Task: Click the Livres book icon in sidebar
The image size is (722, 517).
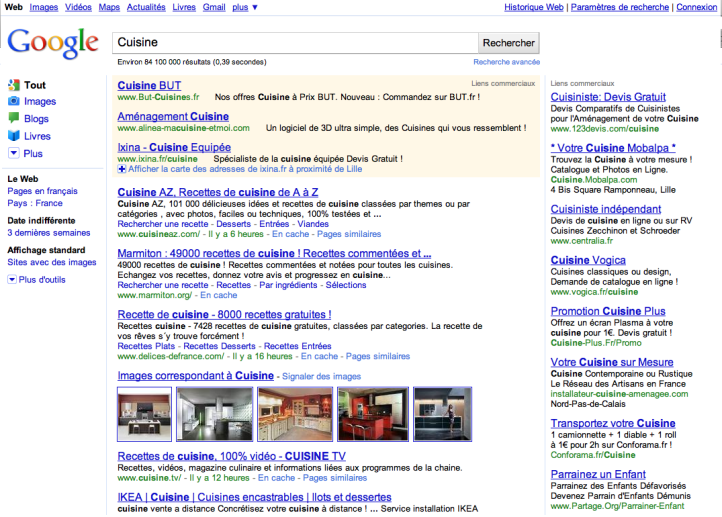Action: click(14, 136)
